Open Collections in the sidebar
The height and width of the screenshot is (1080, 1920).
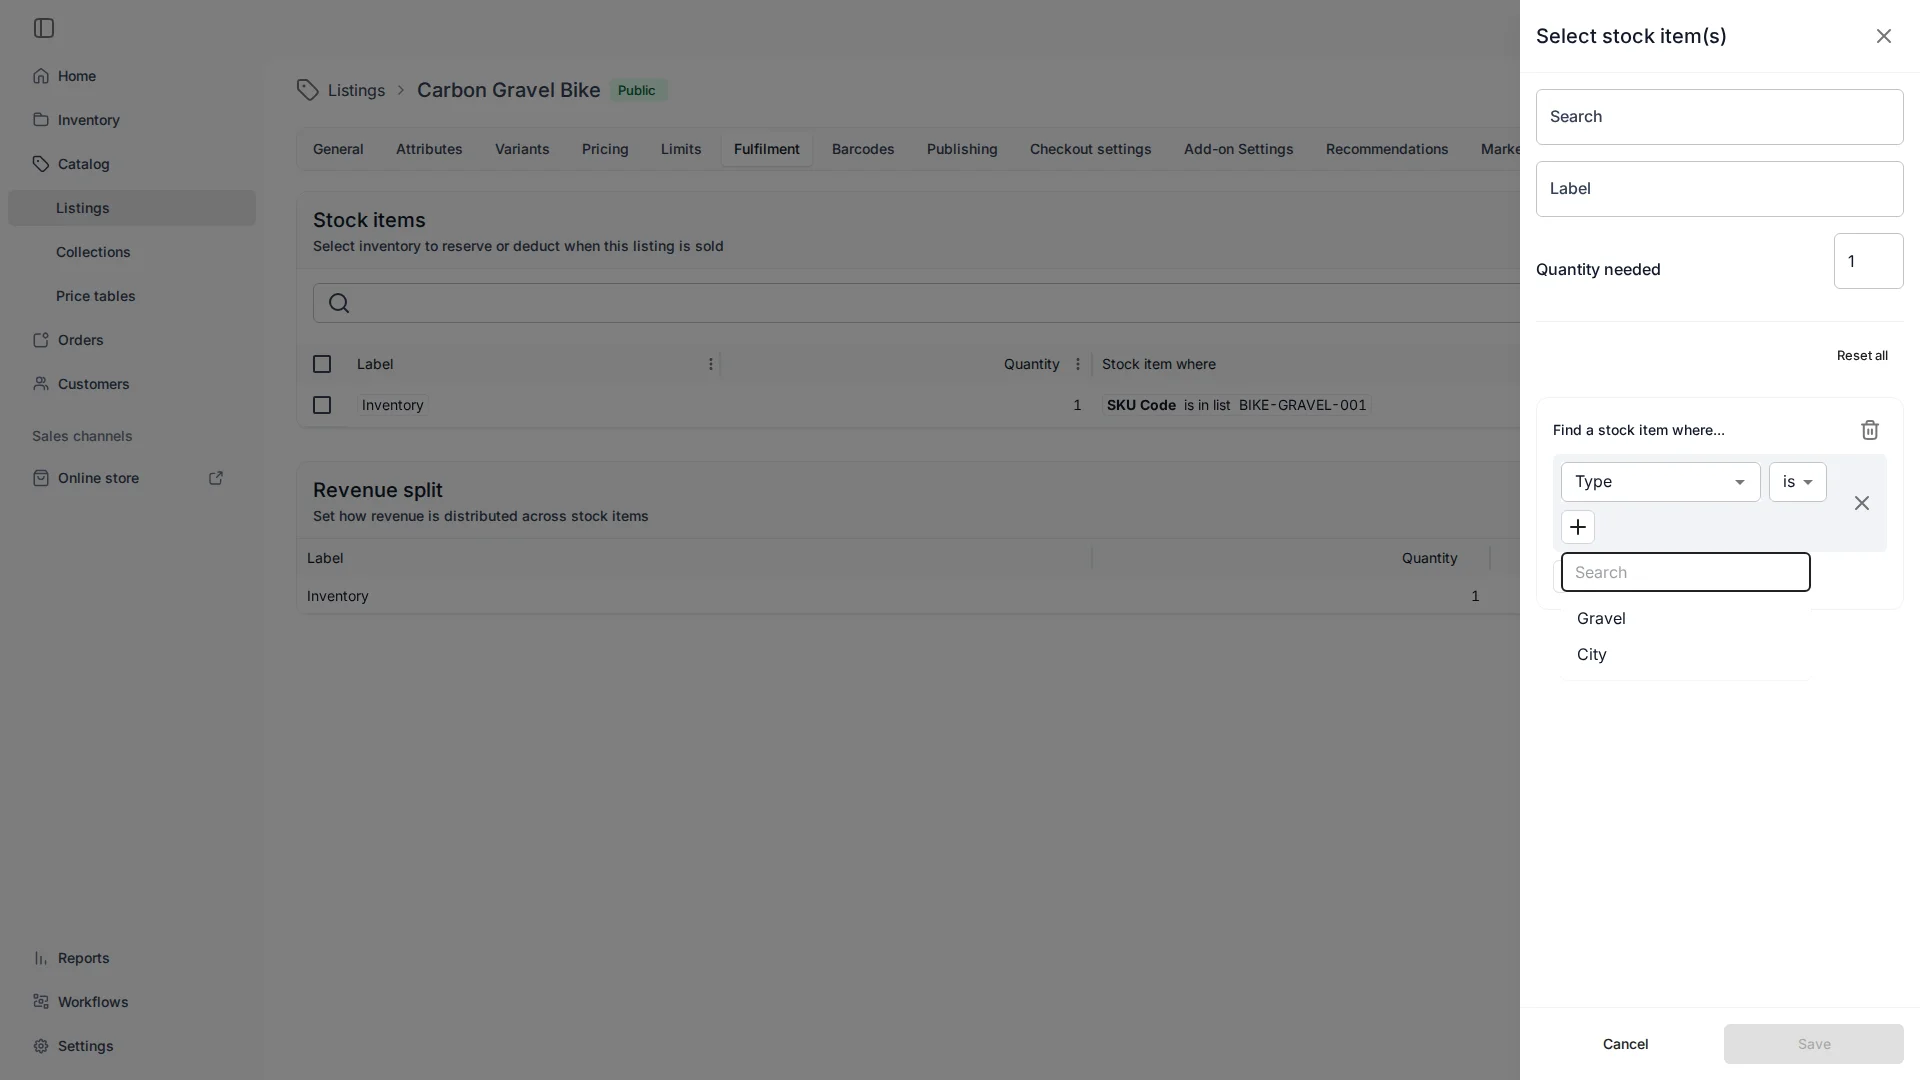point(132,252)
